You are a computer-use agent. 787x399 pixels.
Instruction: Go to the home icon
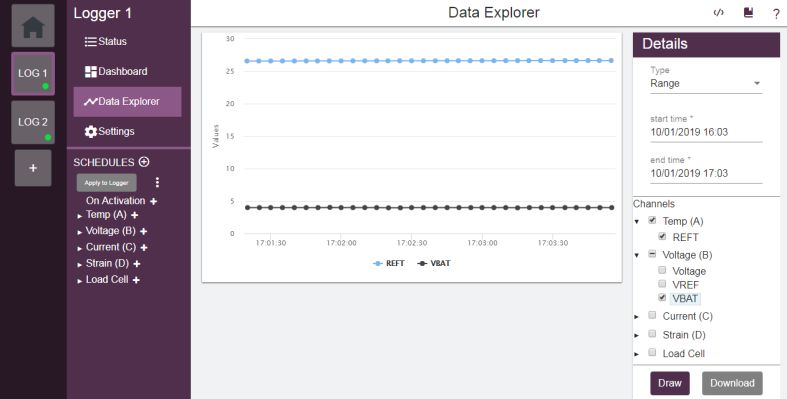[x=33, y=26]
